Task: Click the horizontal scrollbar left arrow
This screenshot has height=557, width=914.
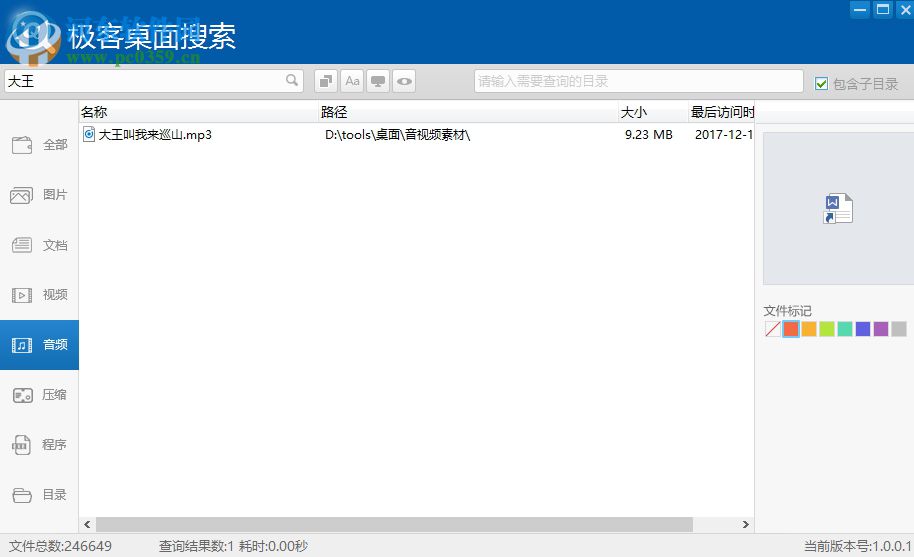Action: [x=87, y=524]
